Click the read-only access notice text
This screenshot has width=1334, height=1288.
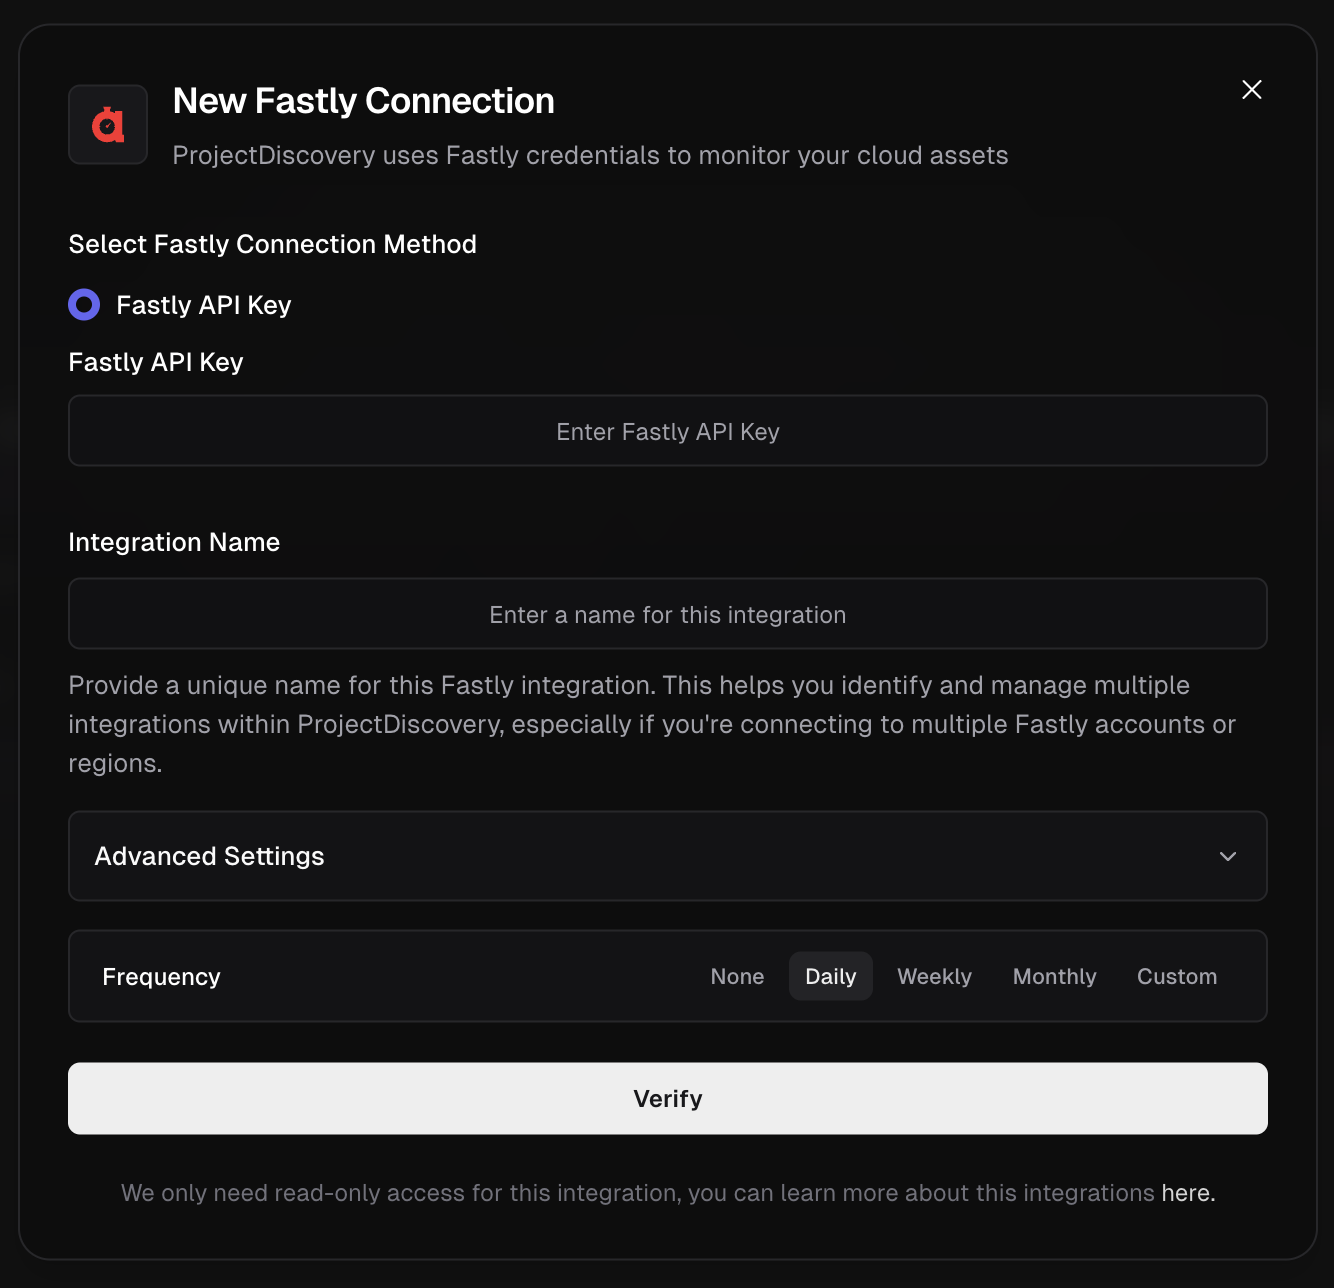pyautogui.click(x=640, y=1192)
